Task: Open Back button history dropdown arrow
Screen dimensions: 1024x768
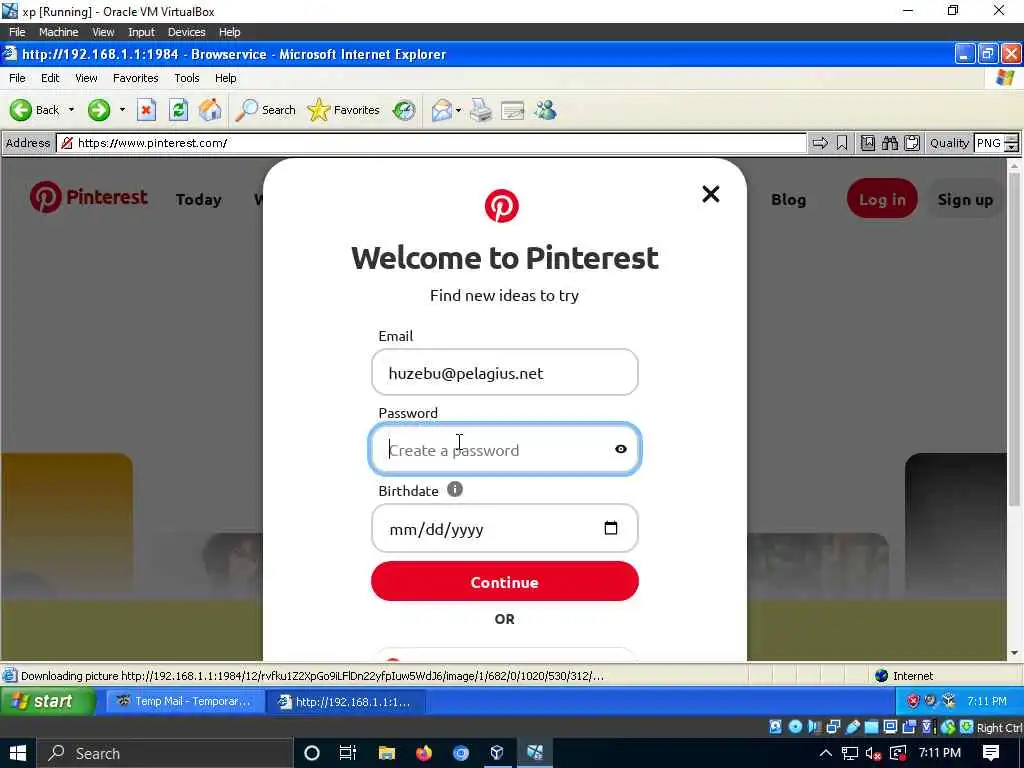Action: pos(71,110)
